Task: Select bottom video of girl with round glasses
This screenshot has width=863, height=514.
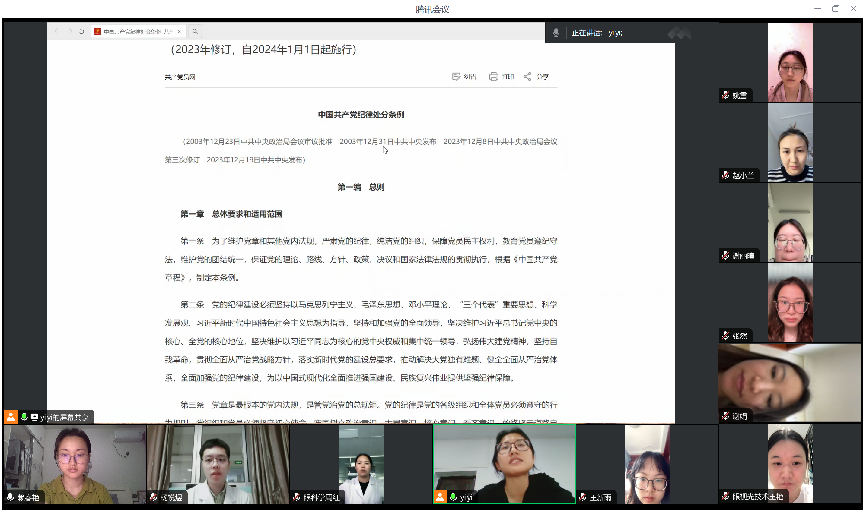Action: [647, 464]
